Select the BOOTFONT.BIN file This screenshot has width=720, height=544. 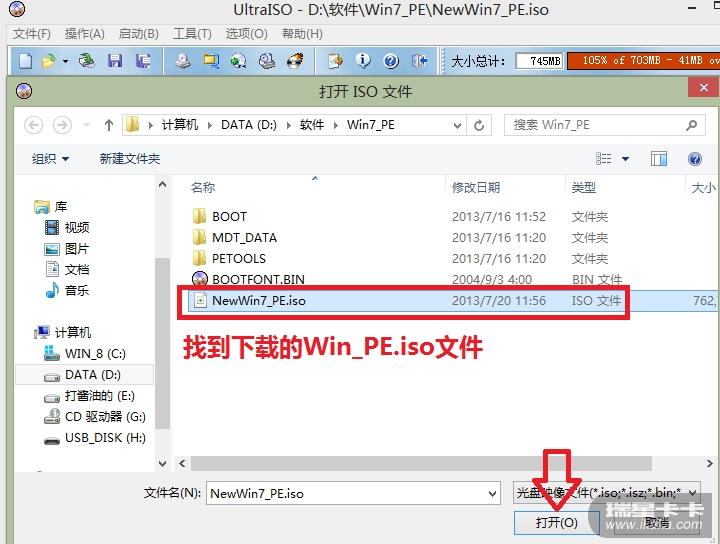(258, 279)
